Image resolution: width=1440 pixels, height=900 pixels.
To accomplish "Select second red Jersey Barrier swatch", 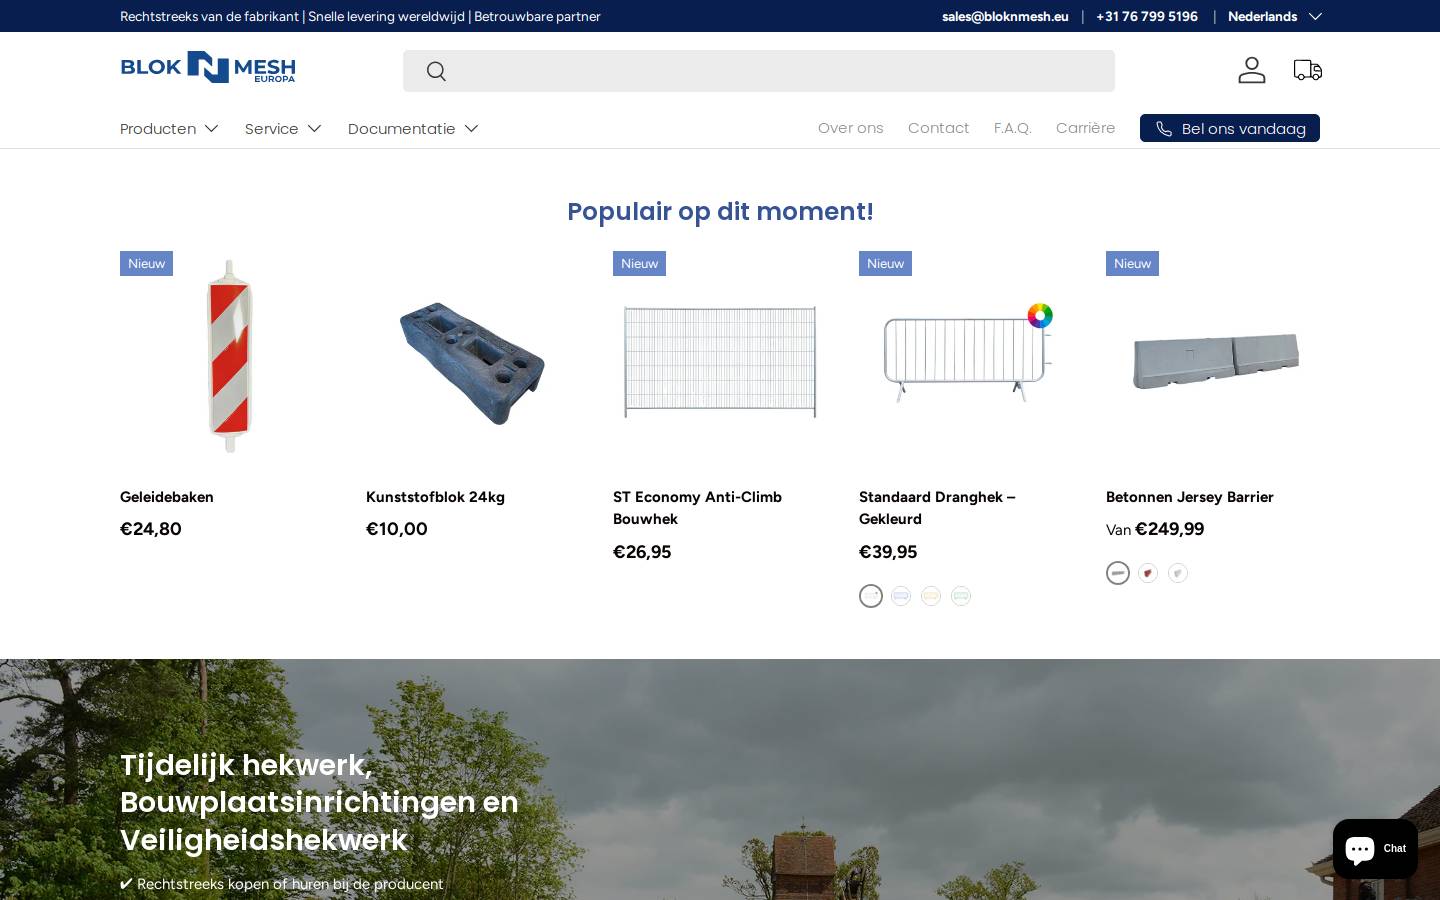I will pos(1148,573).
